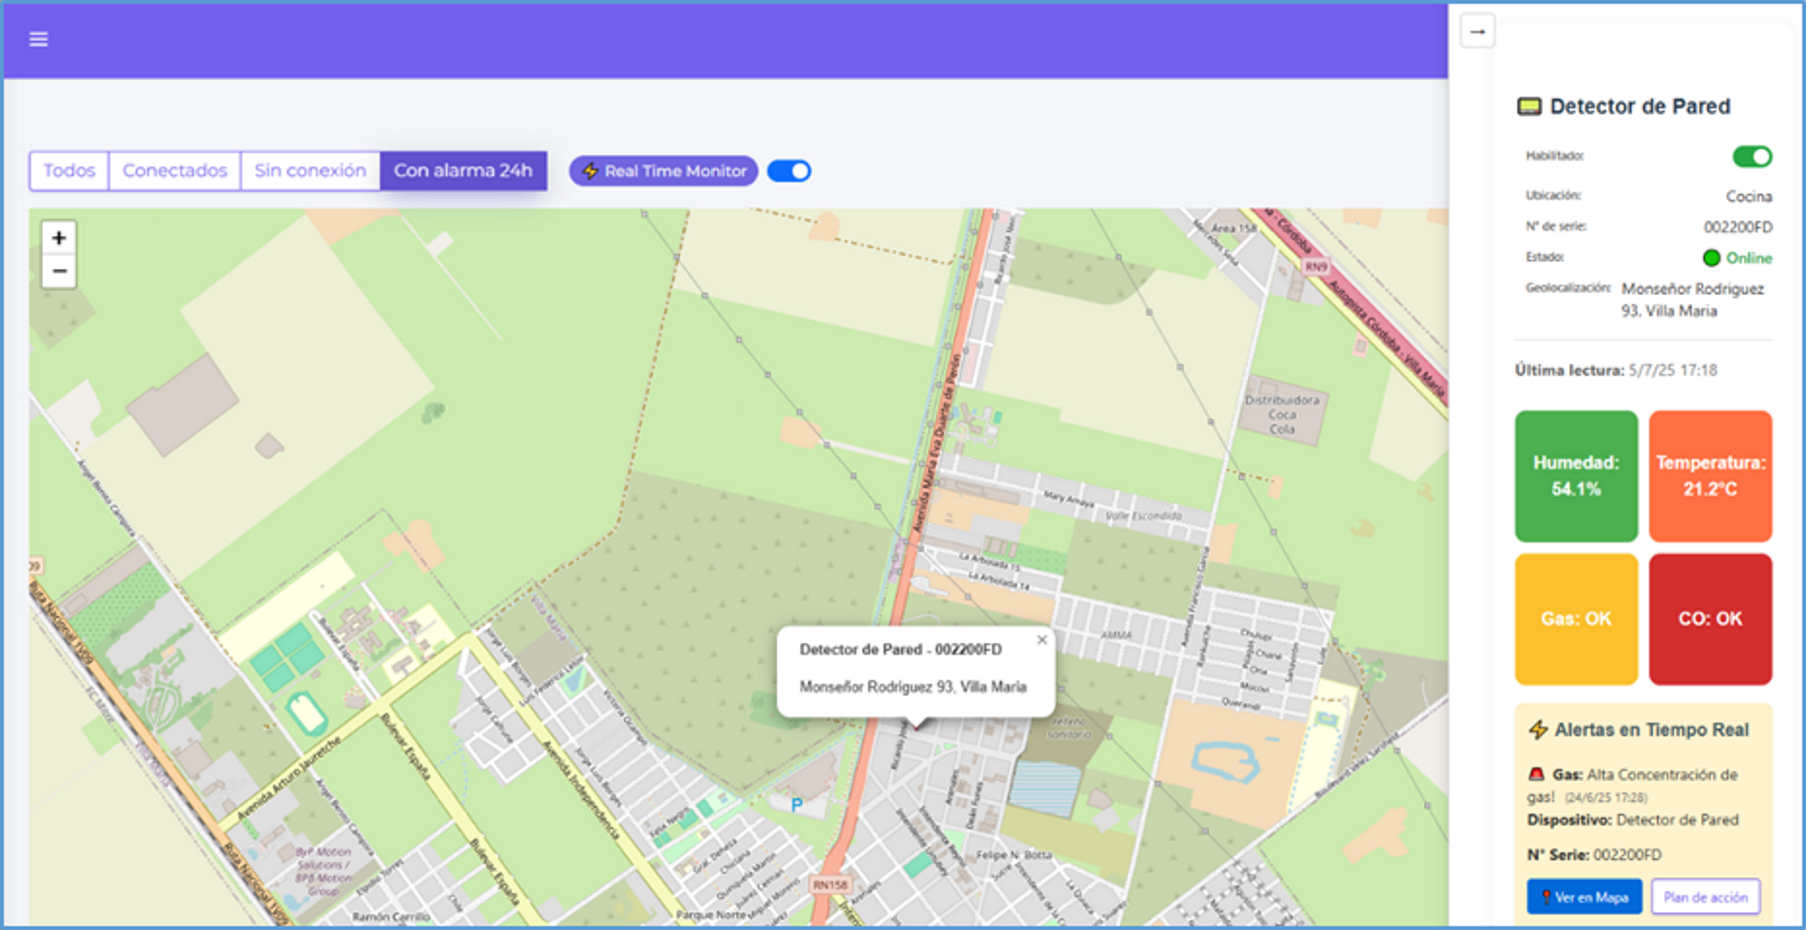Open the hamburger menu

38,39
